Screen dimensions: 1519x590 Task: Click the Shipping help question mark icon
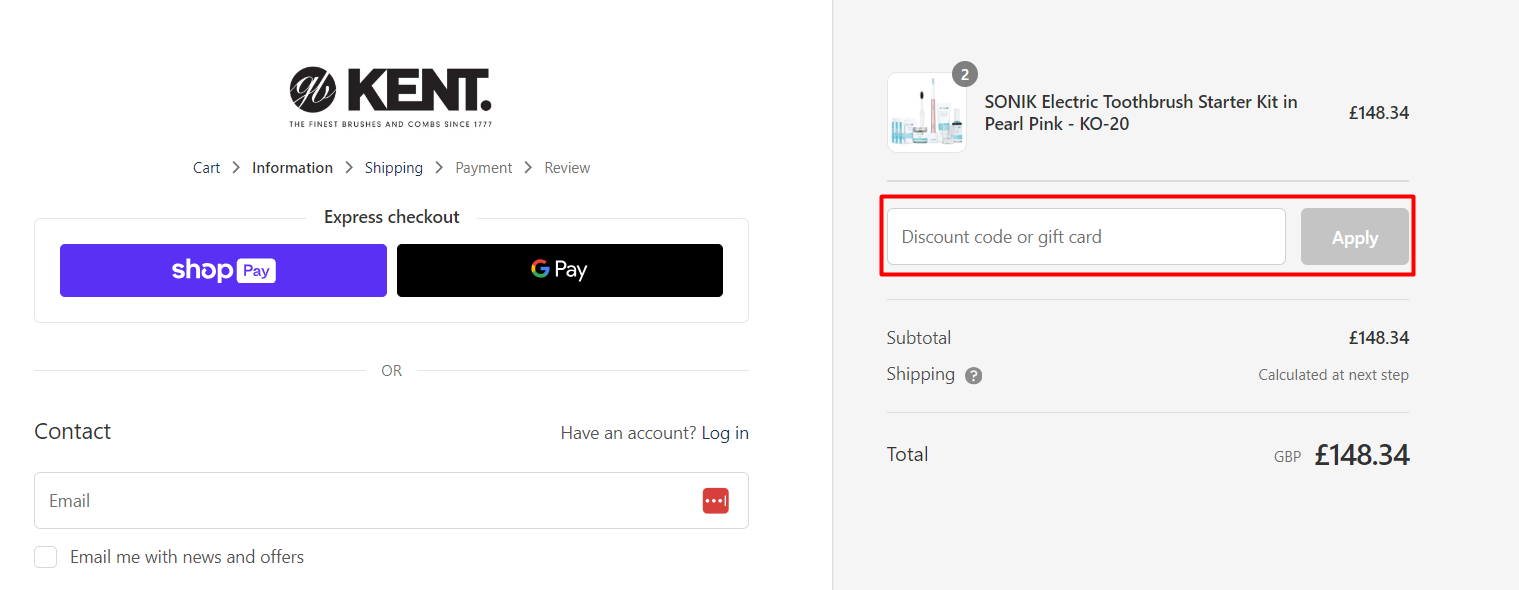(974, 376)
